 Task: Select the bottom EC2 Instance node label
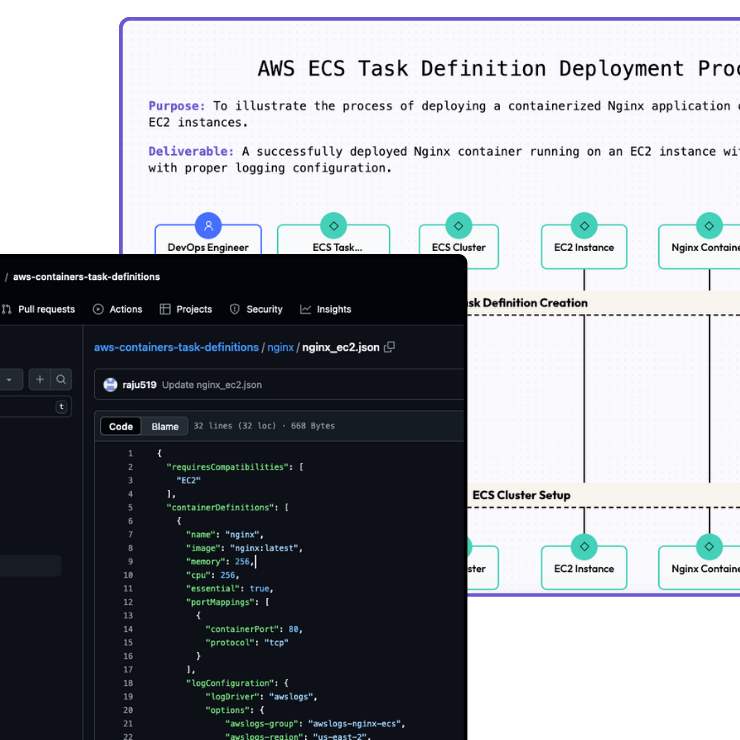(x=584, y=569)
